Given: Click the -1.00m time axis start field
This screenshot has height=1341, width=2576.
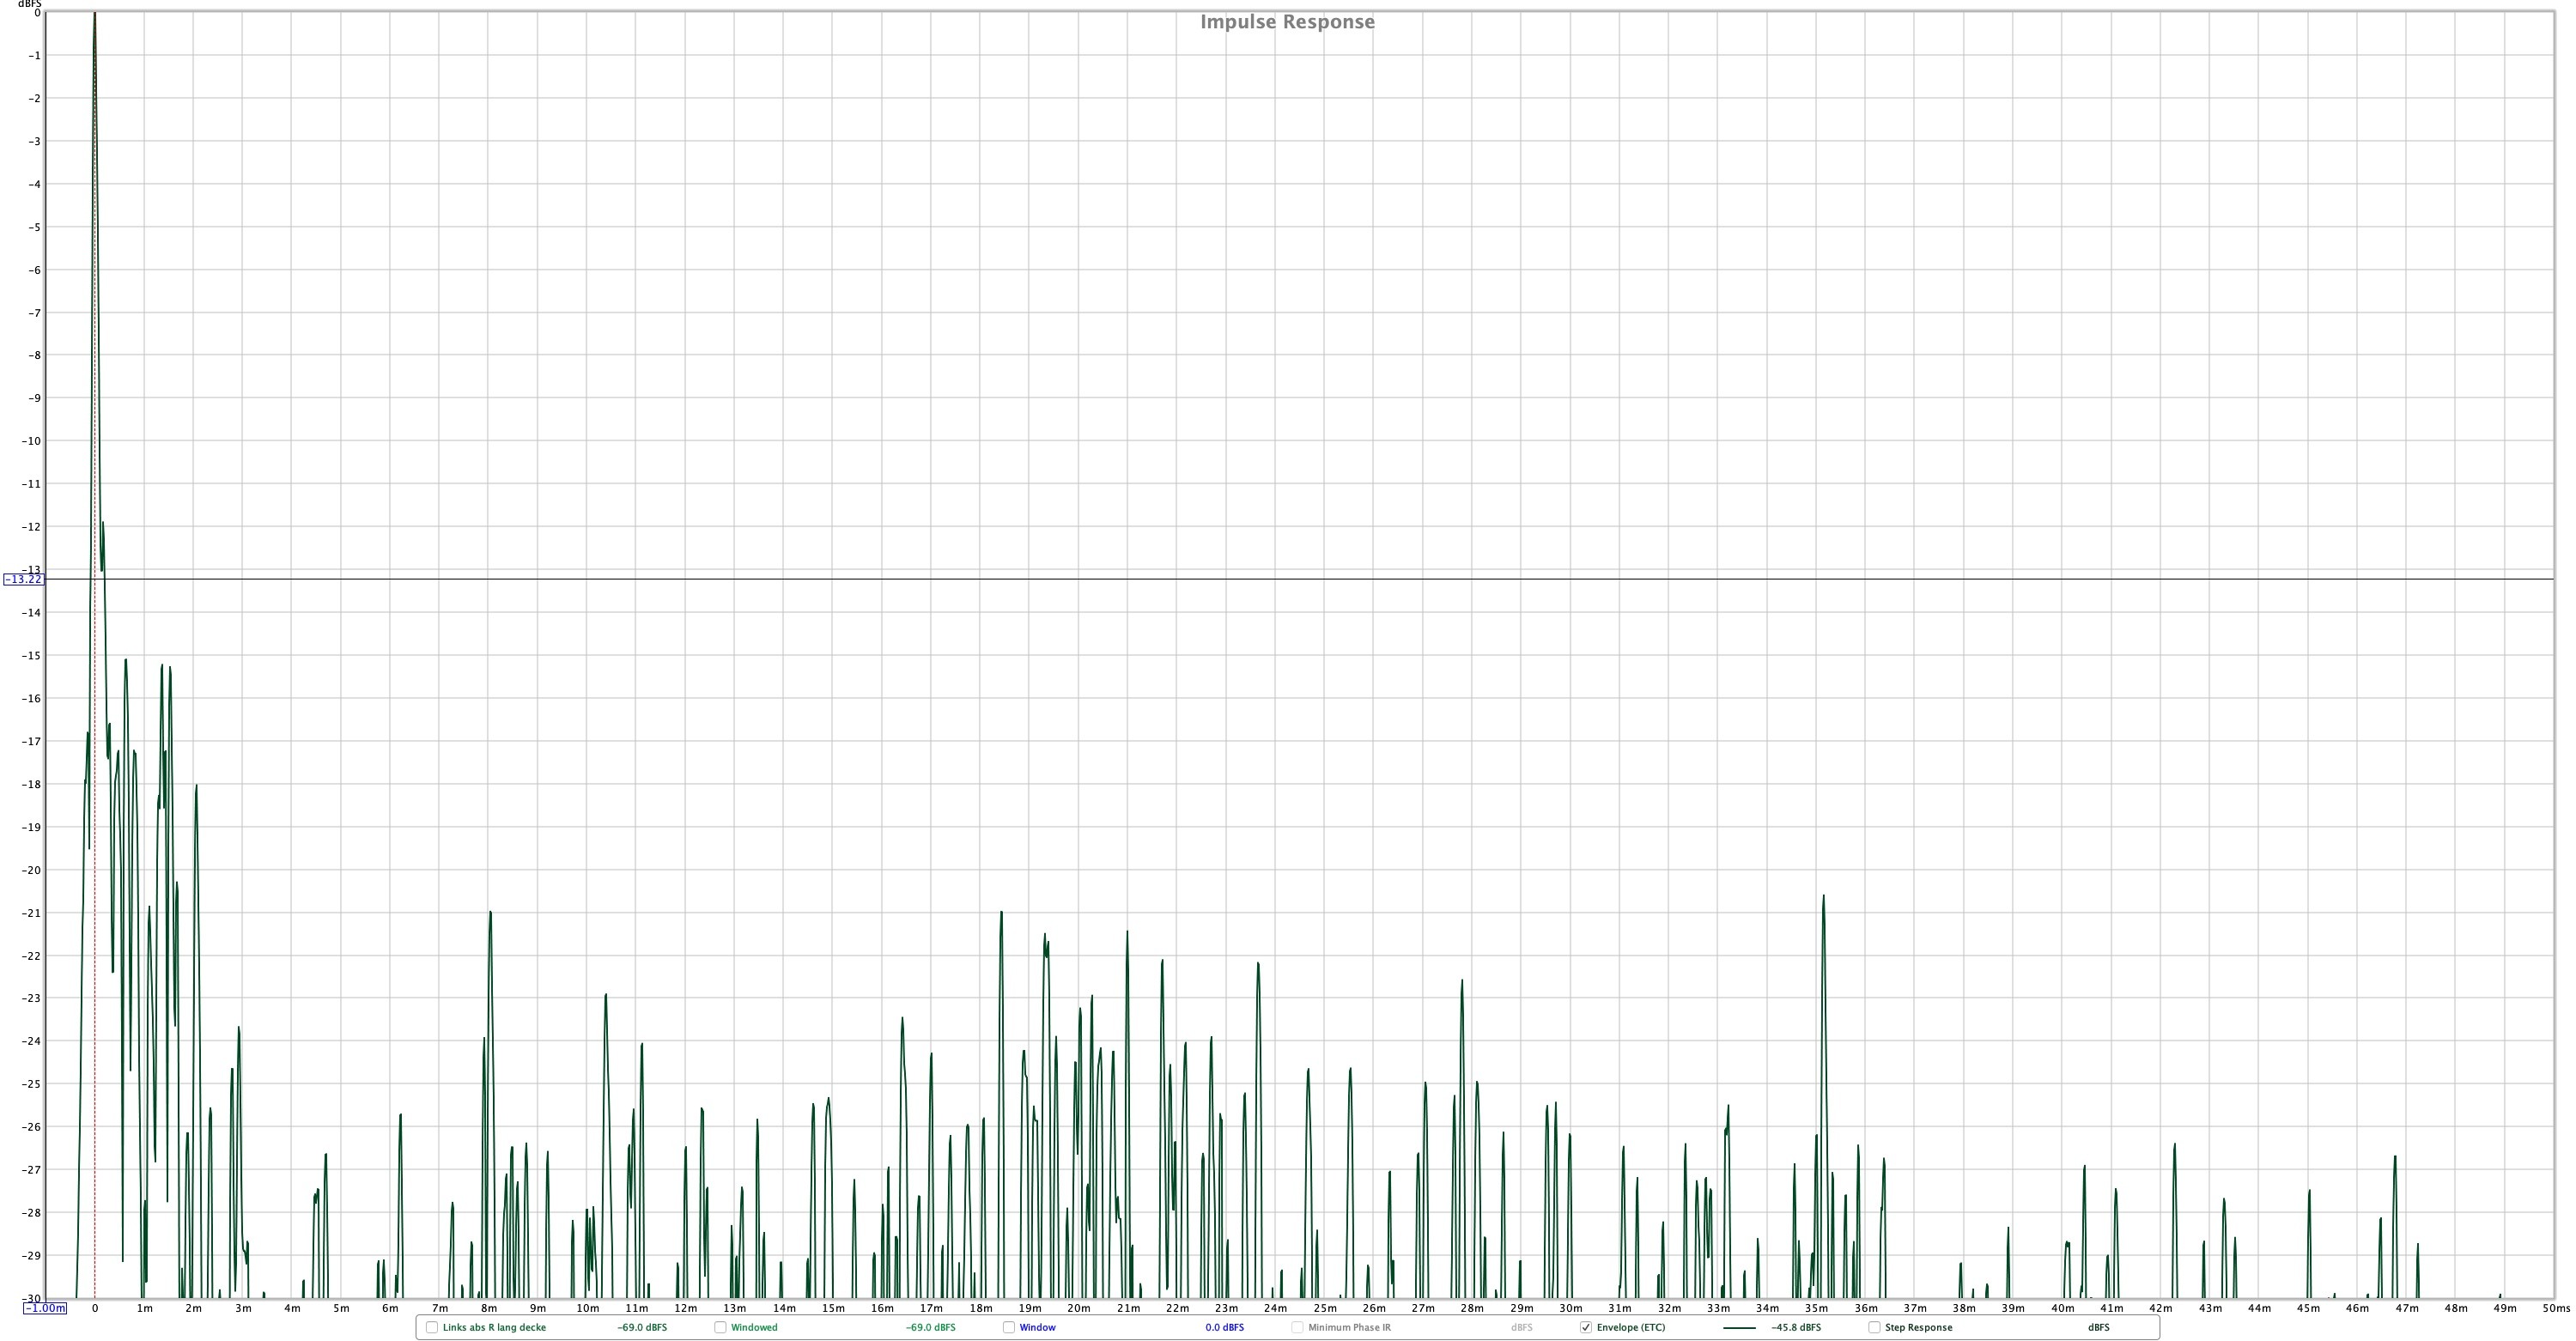Looking at the screenshot, I should pyautogui.click(x=45, y=1308).
